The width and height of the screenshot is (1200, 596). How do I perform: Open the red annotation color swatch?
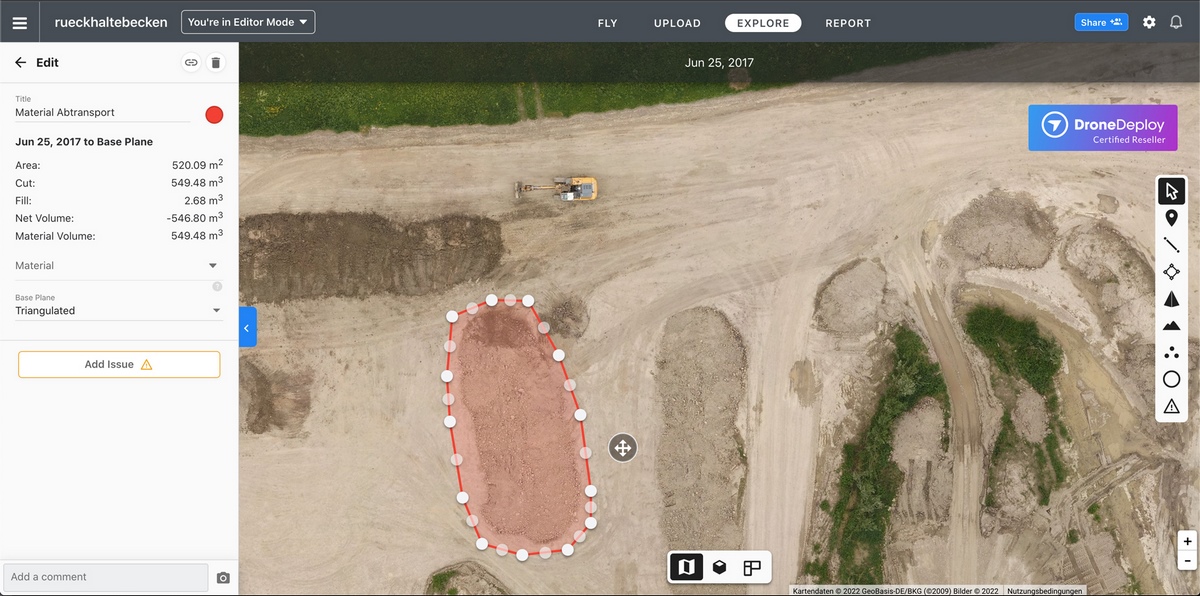(x=214, y=115)
